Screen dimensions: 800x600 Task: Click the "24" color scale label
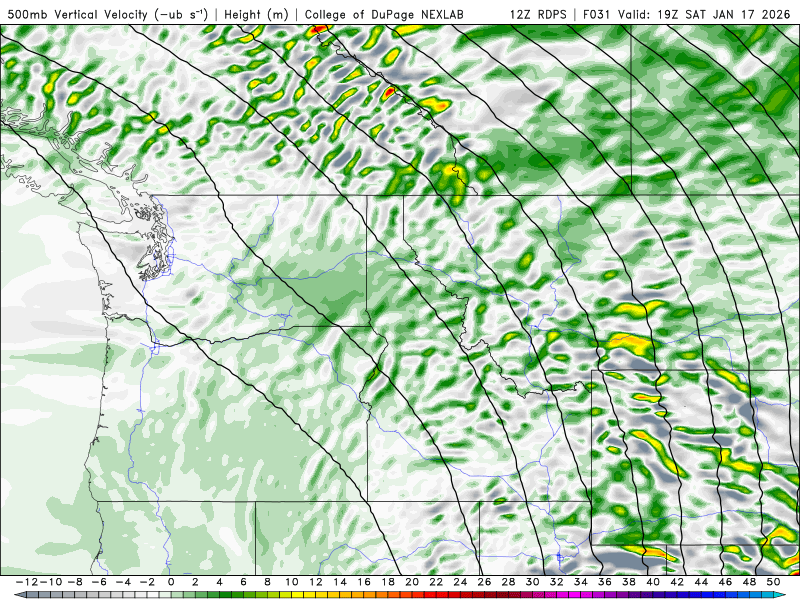click(x=460, y=582)
